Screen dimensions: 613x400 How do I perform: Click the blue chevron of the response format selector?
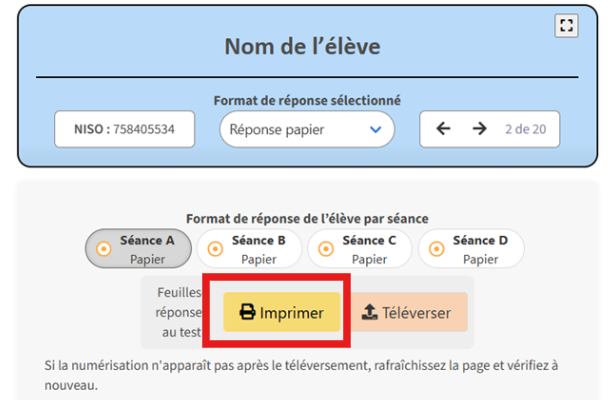[375, 129]
